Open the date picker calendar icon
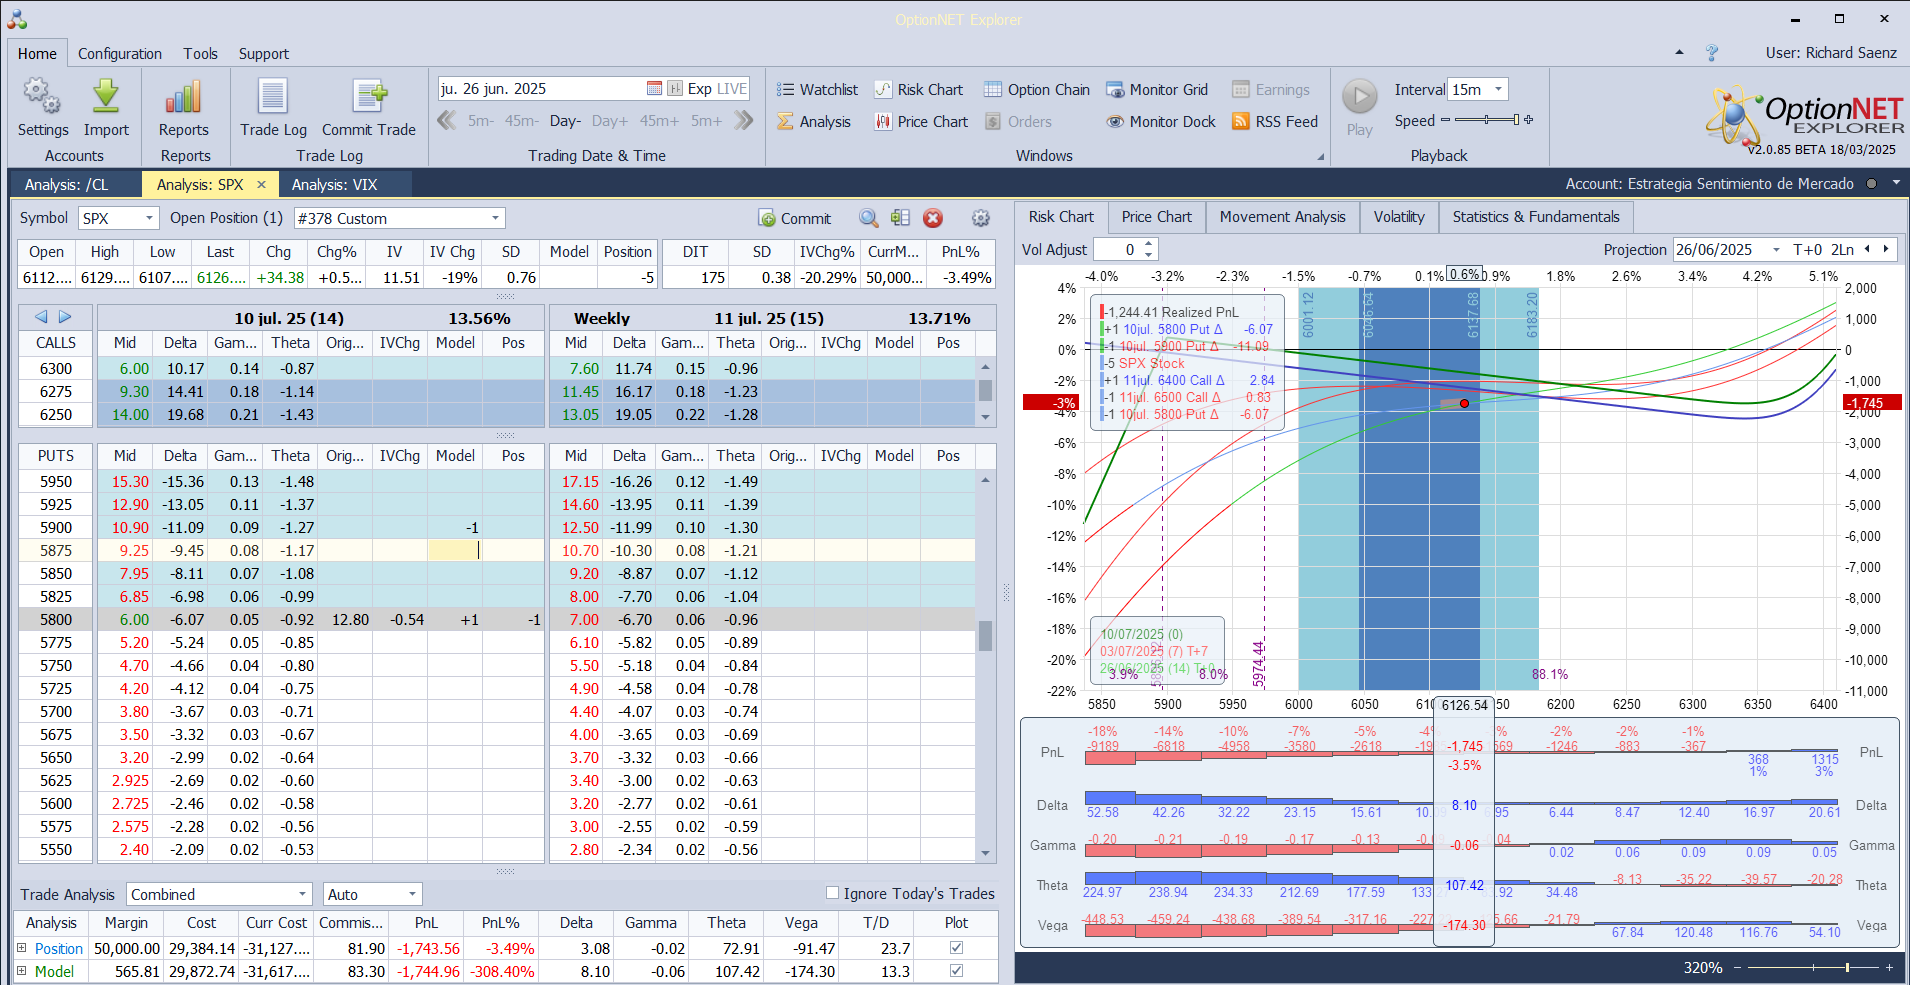This screenshot has height=985, width=1910. [654, 88]
